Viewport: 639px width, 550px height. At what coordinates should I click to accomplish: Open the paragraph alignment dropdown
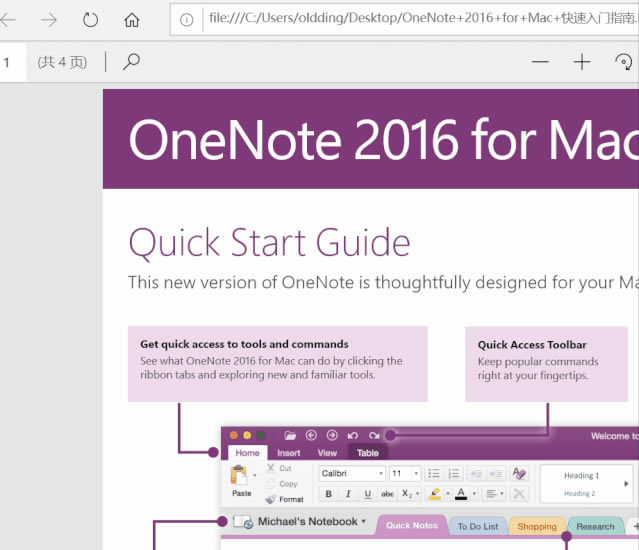coord(494,494)
